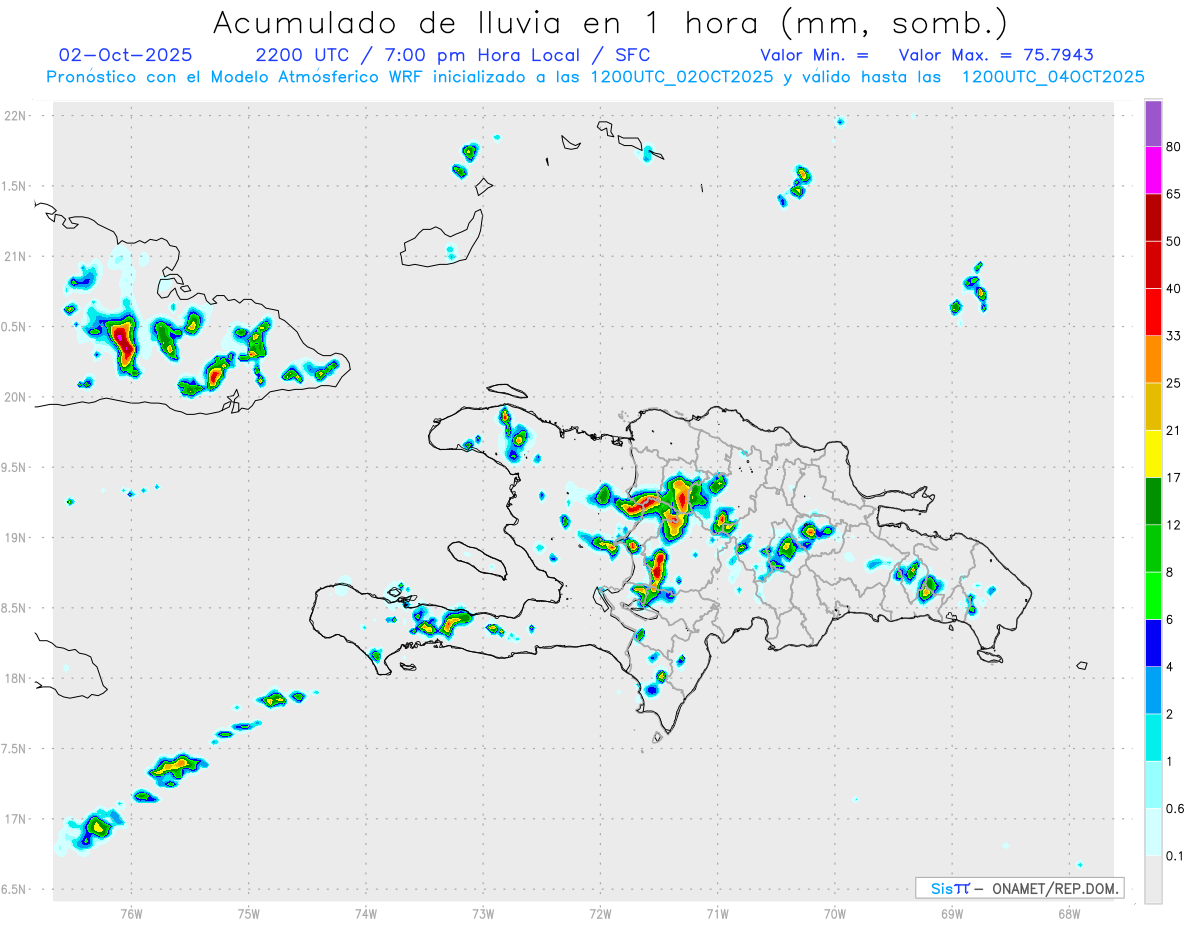This screenshot has height=927, width=1200.
Task: Click the legend value "50"
Action: 1174,242
